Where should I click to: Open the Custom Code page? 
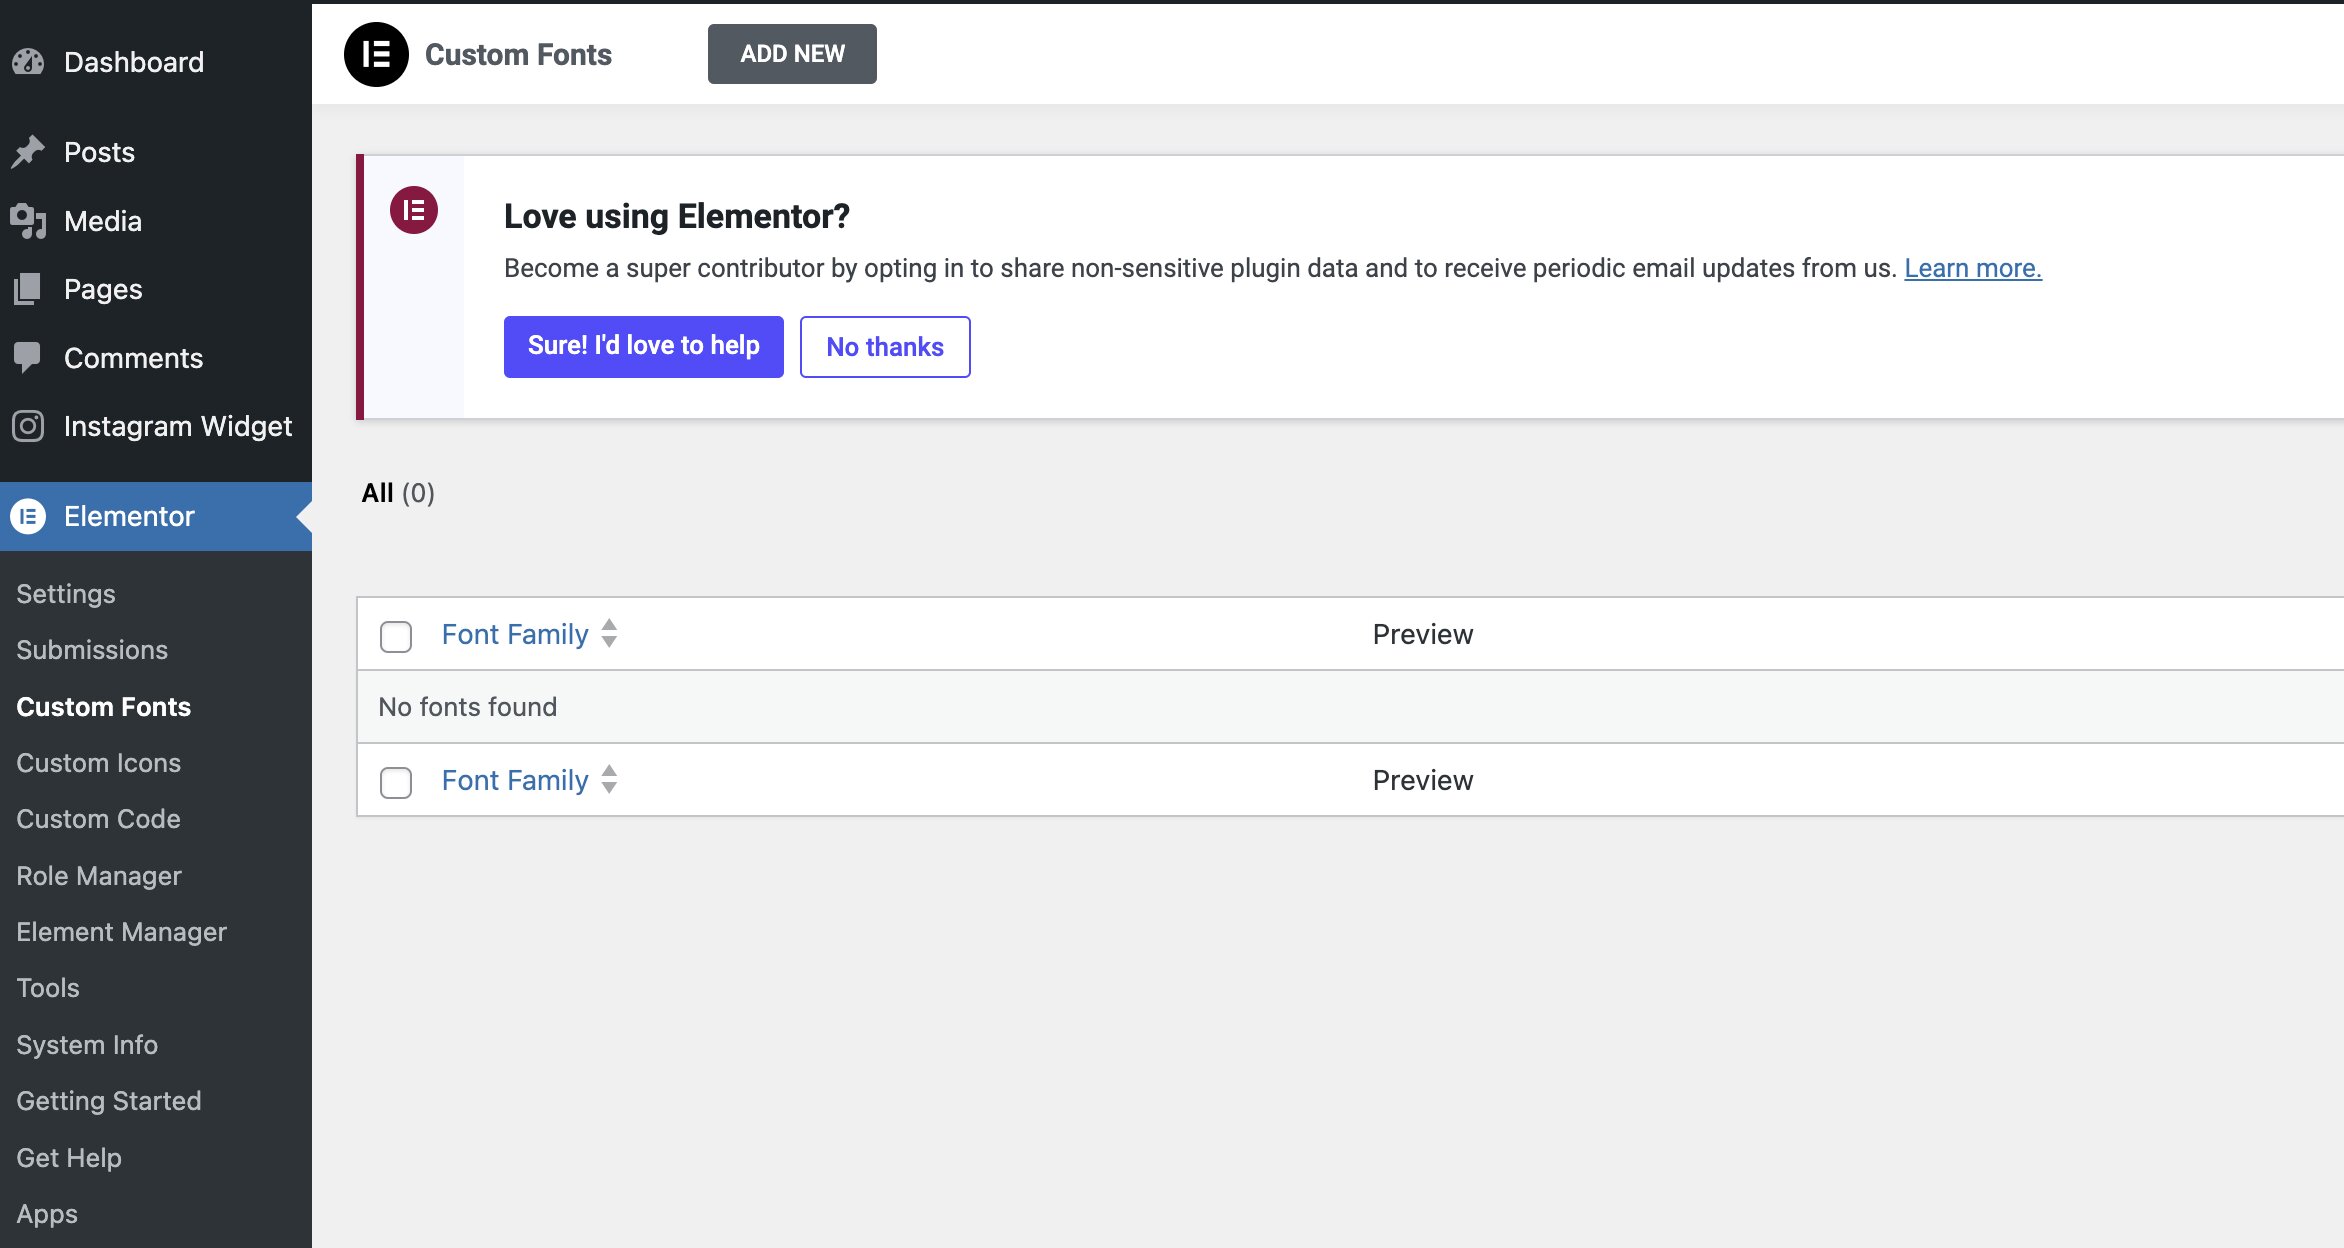click(97, 818)
